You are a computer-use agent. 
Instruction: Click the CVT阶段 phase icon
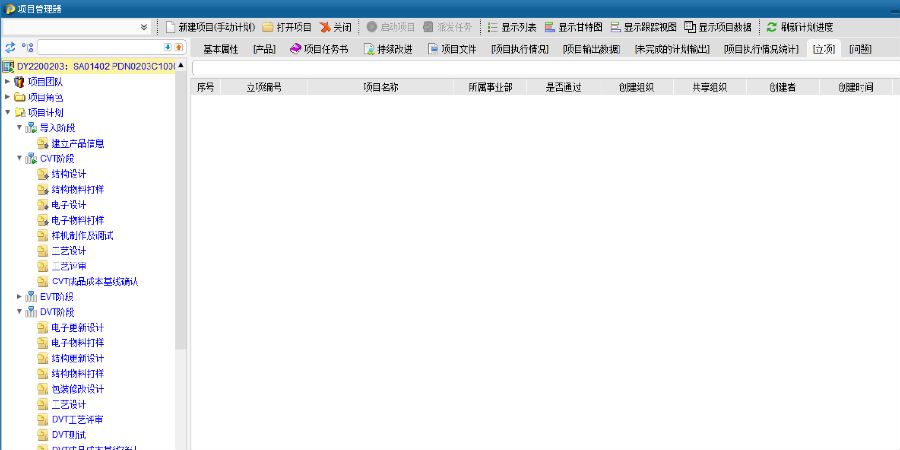pyautogui.click(x=31, y=158)
